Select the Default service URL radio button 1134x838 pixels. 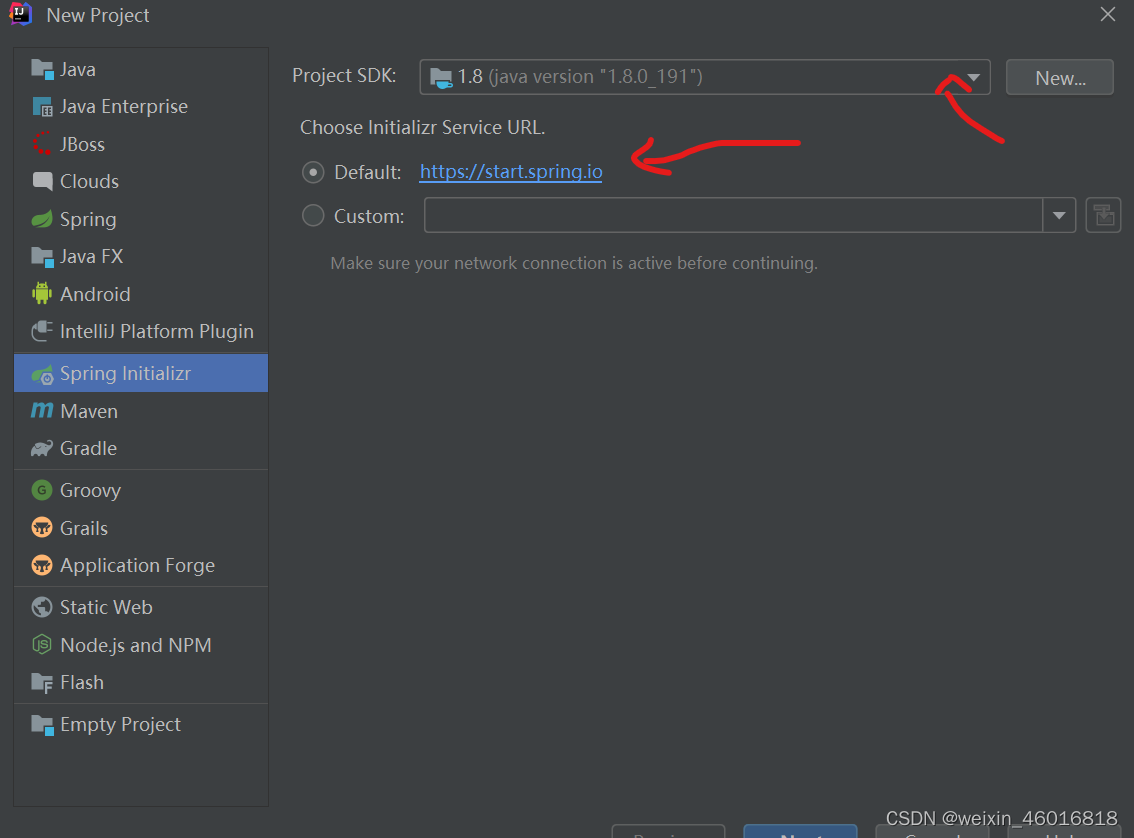[312, 172]
